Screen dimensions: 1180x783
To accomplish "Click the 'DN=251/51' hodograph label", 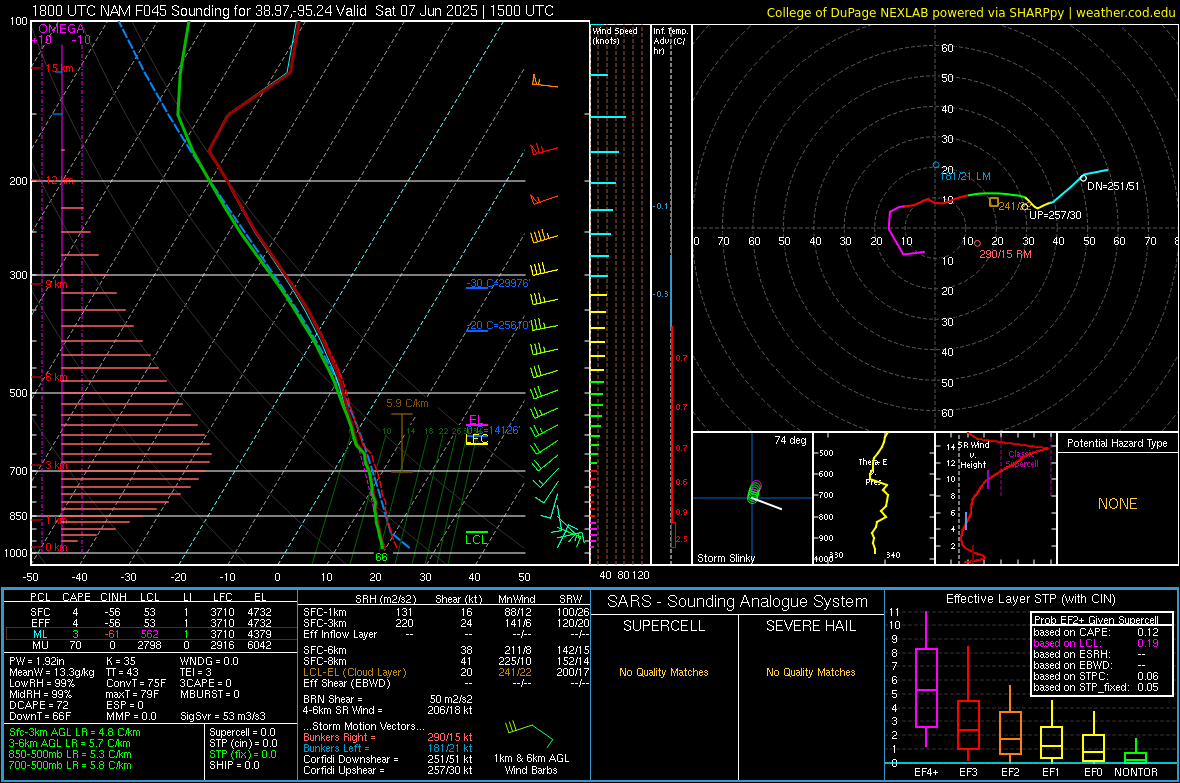I will [1113, 186].
